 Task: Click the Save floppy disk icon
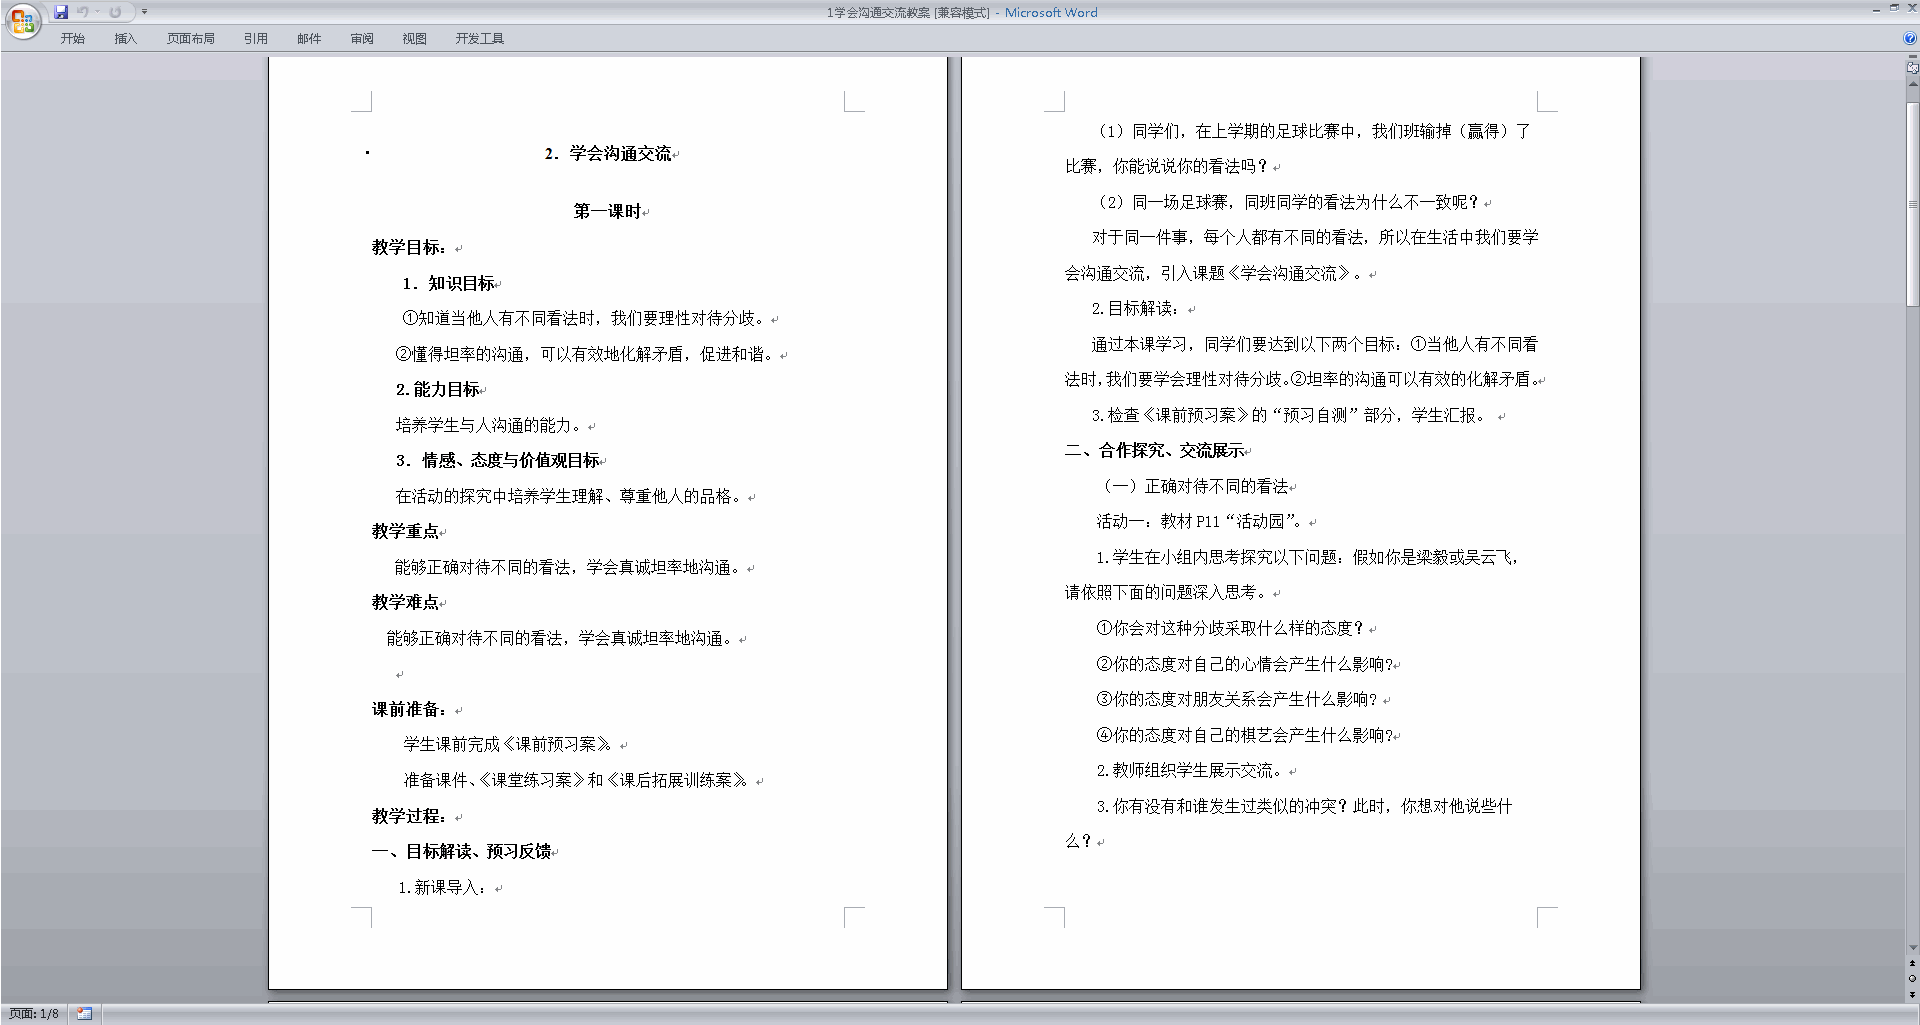point(61,12)
